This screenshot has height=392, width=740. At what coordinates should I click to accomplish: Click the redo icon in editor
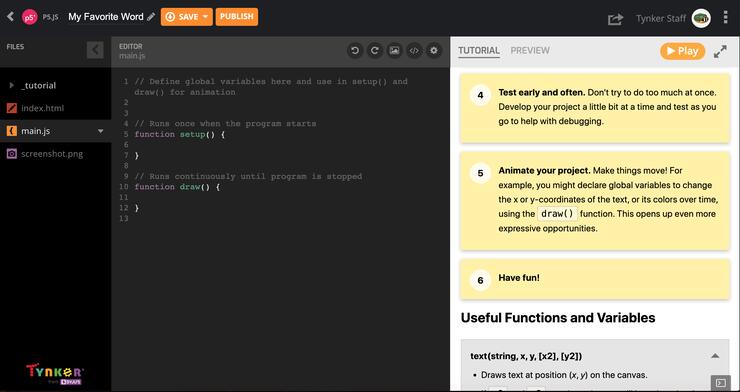(x=375, y=50)
